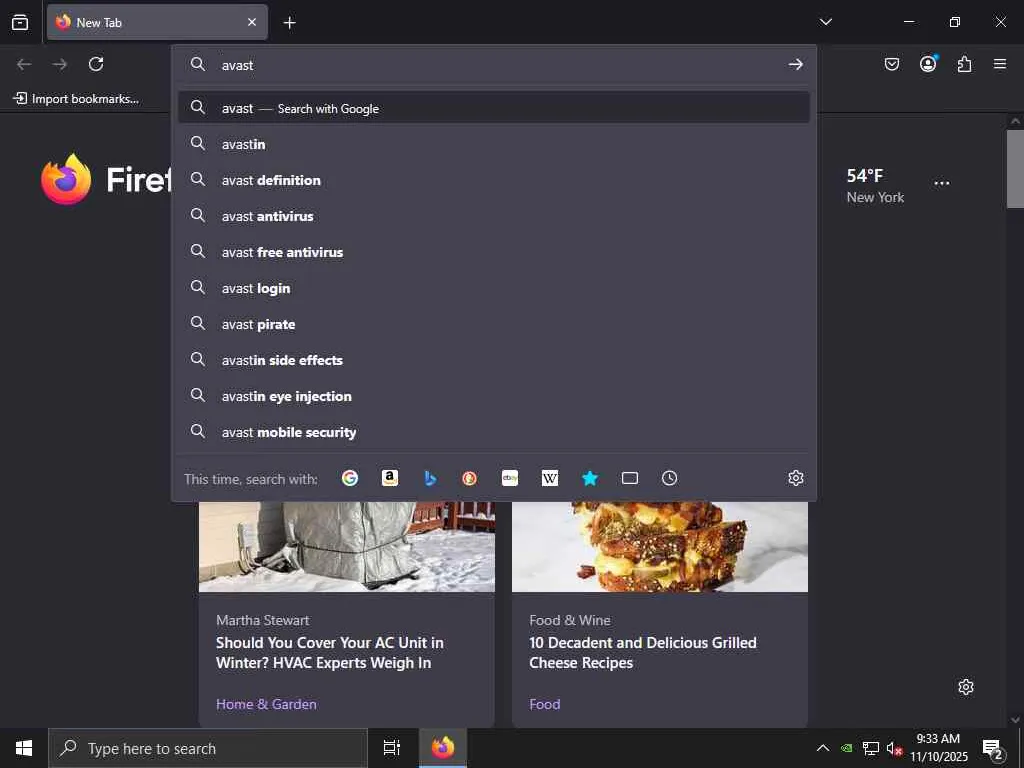The image size is (1024, 768).
Task: Click the Firefox taskbar icon
Action: [442, 748]
